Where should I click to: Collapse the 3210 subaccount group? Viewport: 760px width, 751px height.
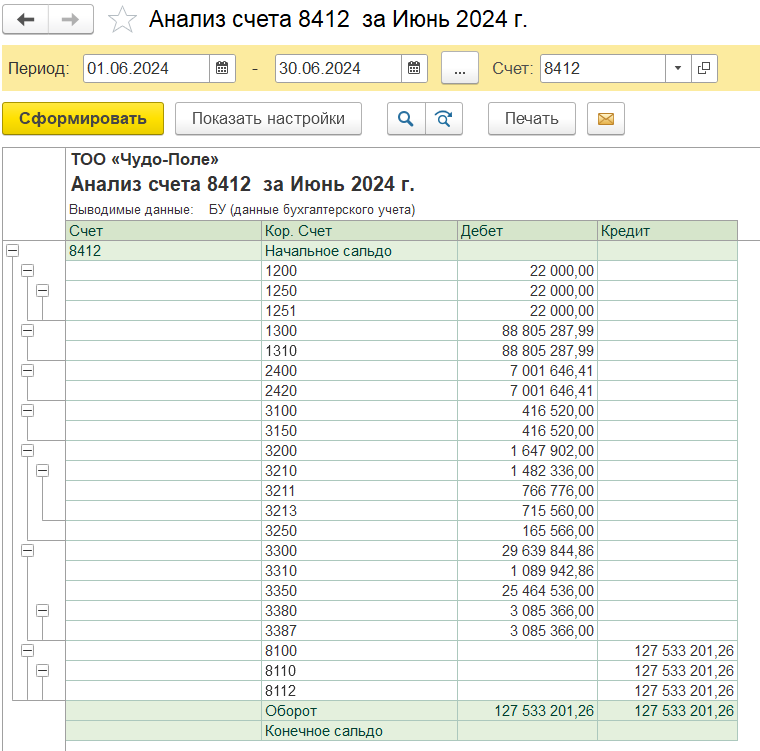[42, 471]
